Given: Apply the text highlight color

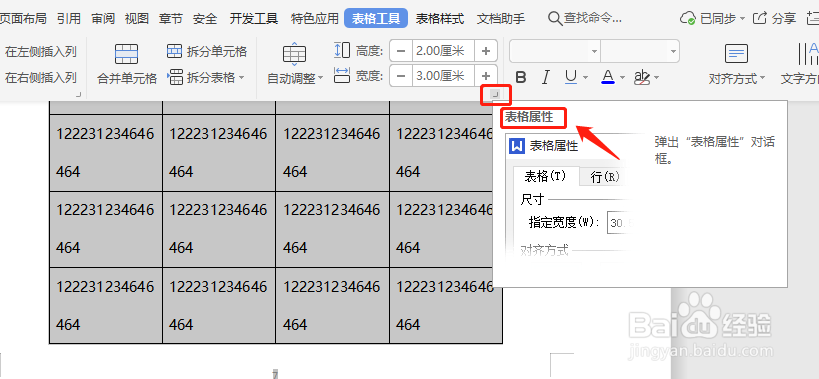Looking at the screenshot, I should 641,78.
